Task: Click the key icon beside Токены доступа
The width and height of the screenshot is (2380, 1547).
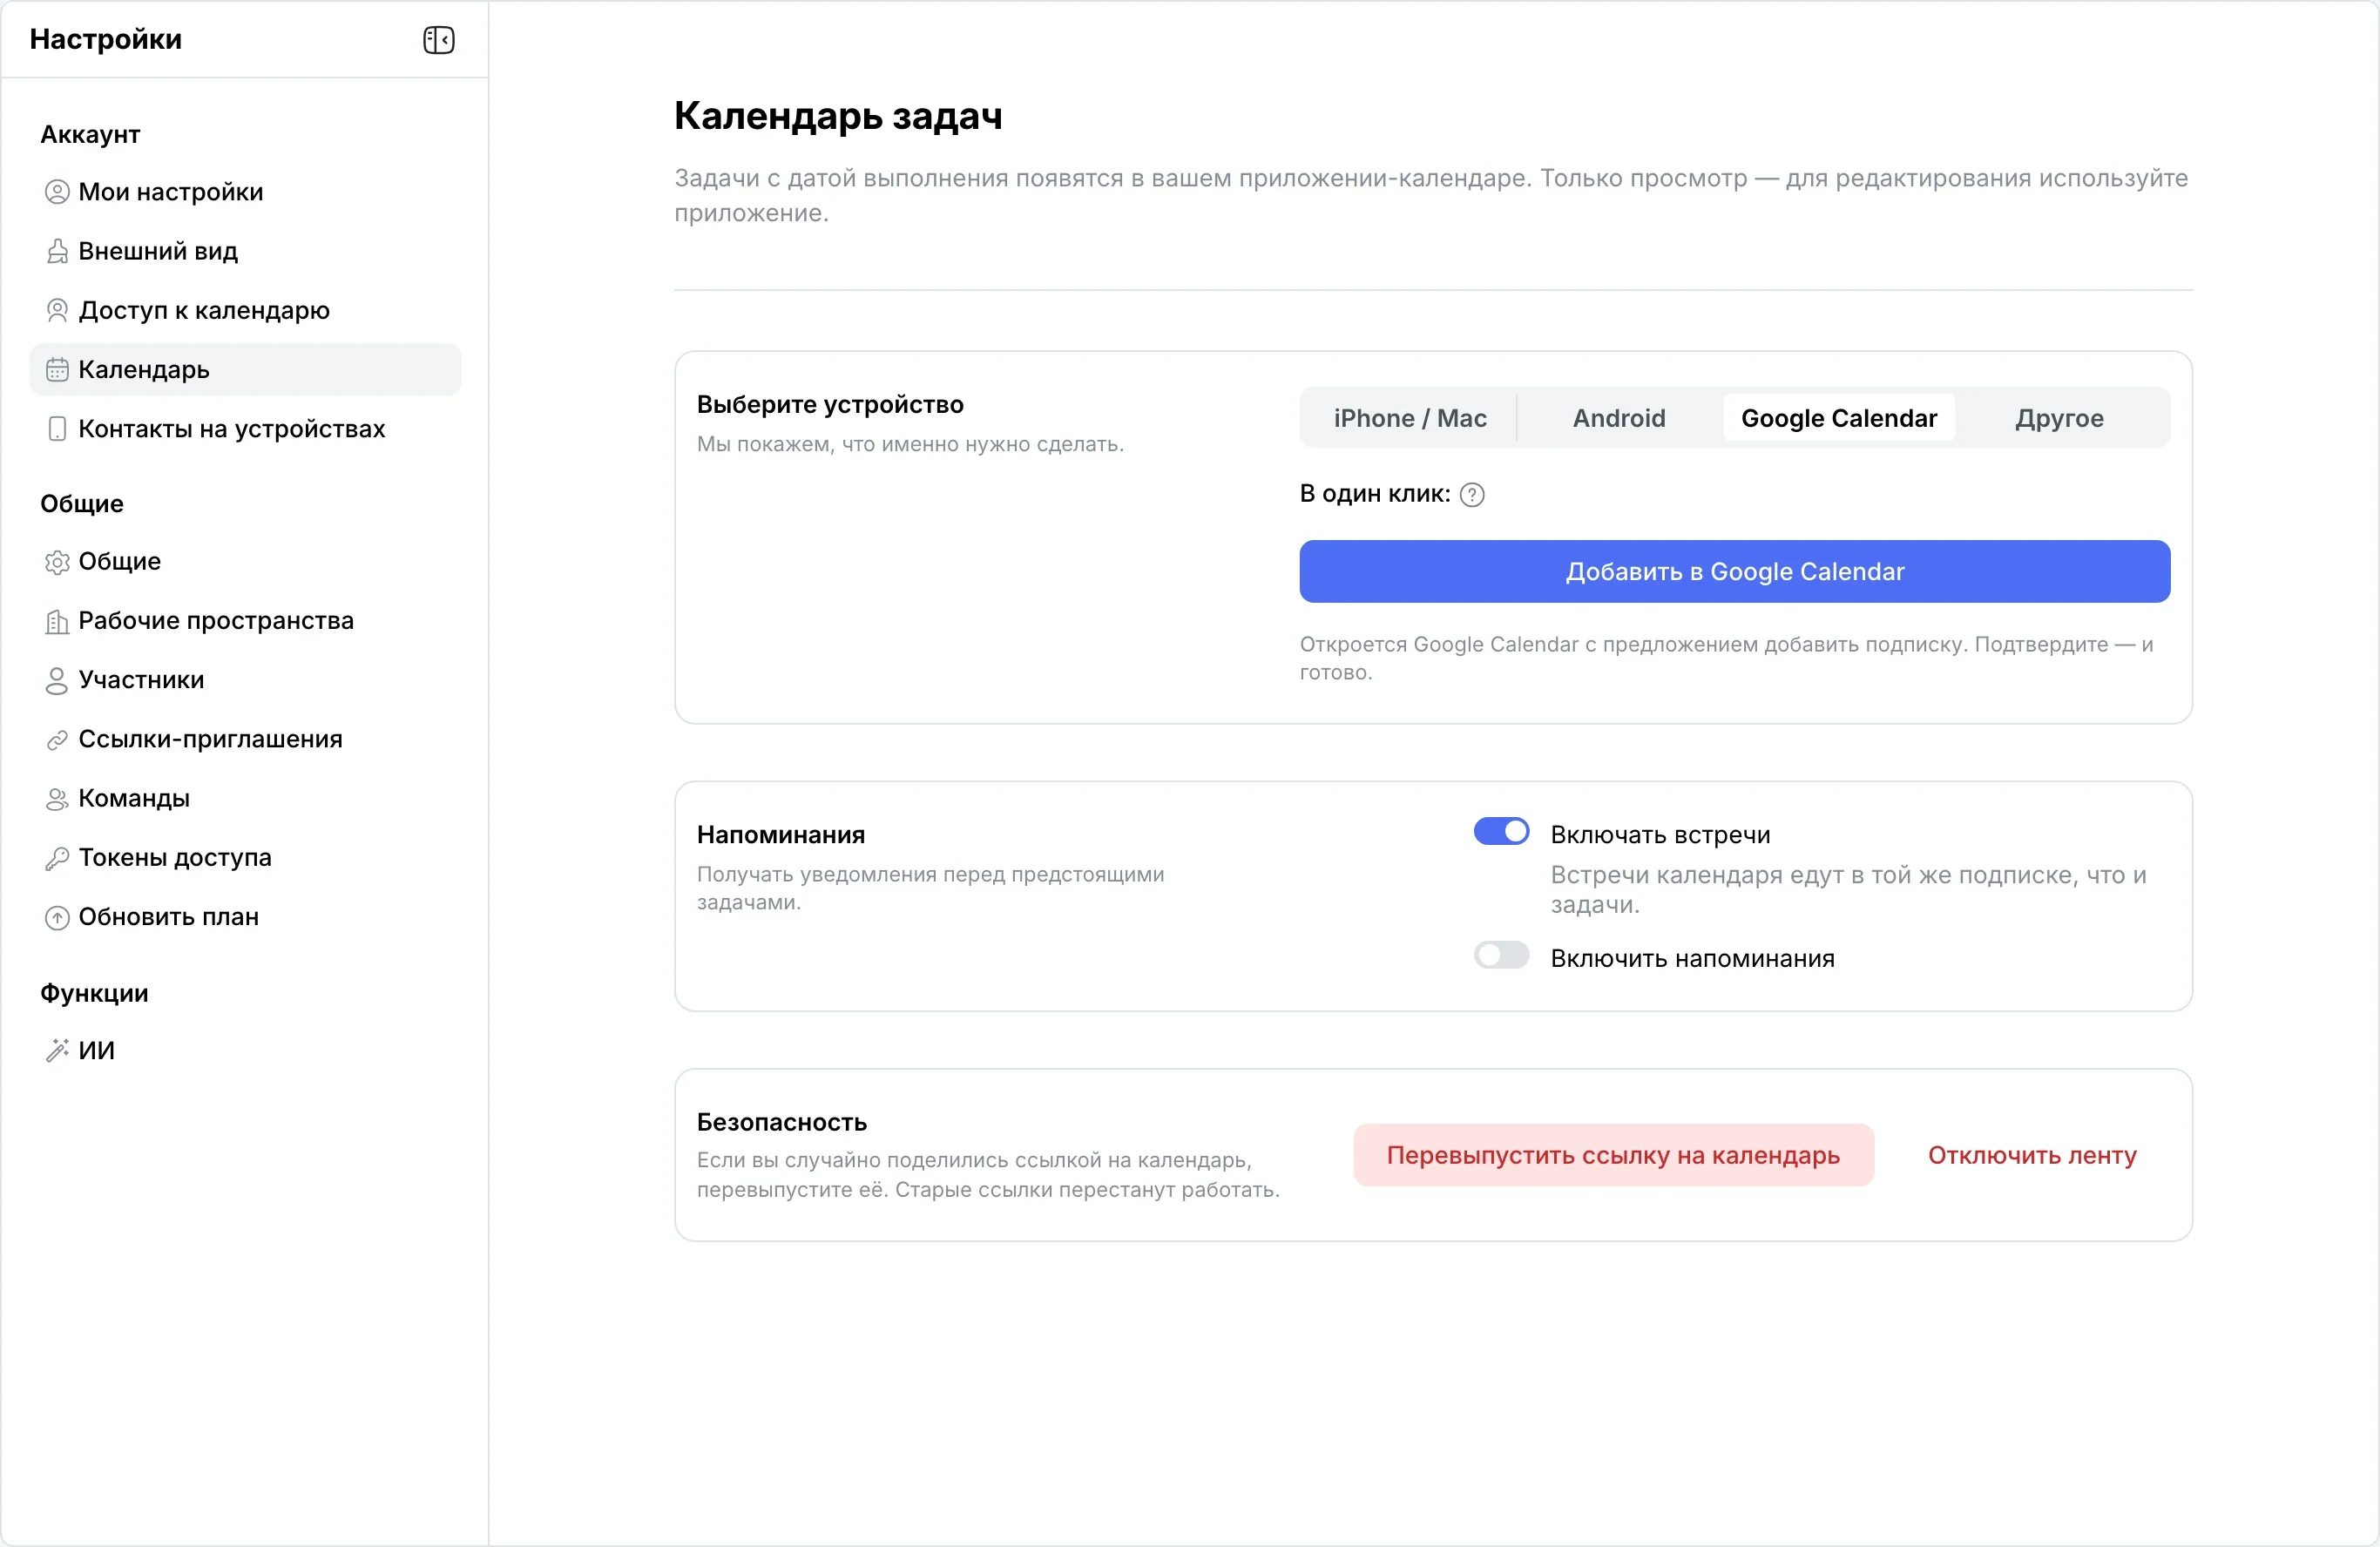Action: click(x=57, y=858)
